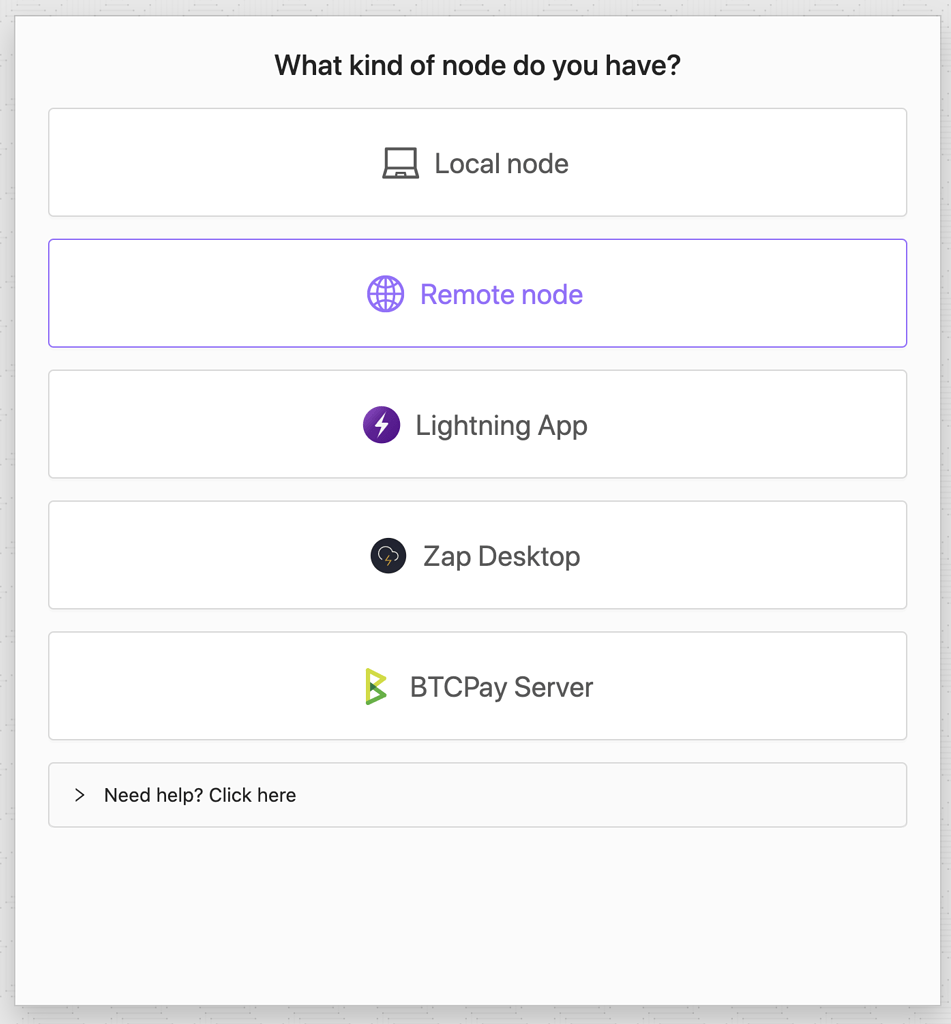Image resolution: width=951 pixels, height=1024 pixels.
Task: Open the Zap Desktop option card
Action: point(477,555)
